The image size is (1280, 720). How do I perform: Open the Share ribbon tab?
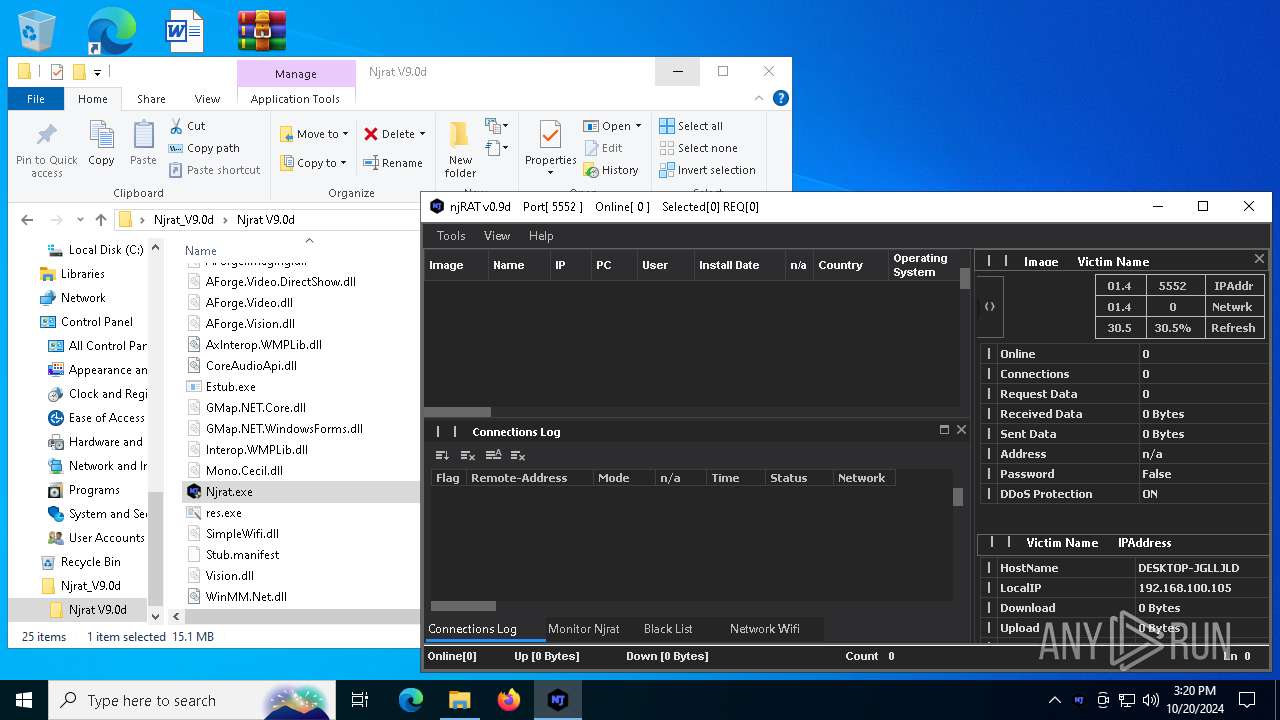(151, 99)
